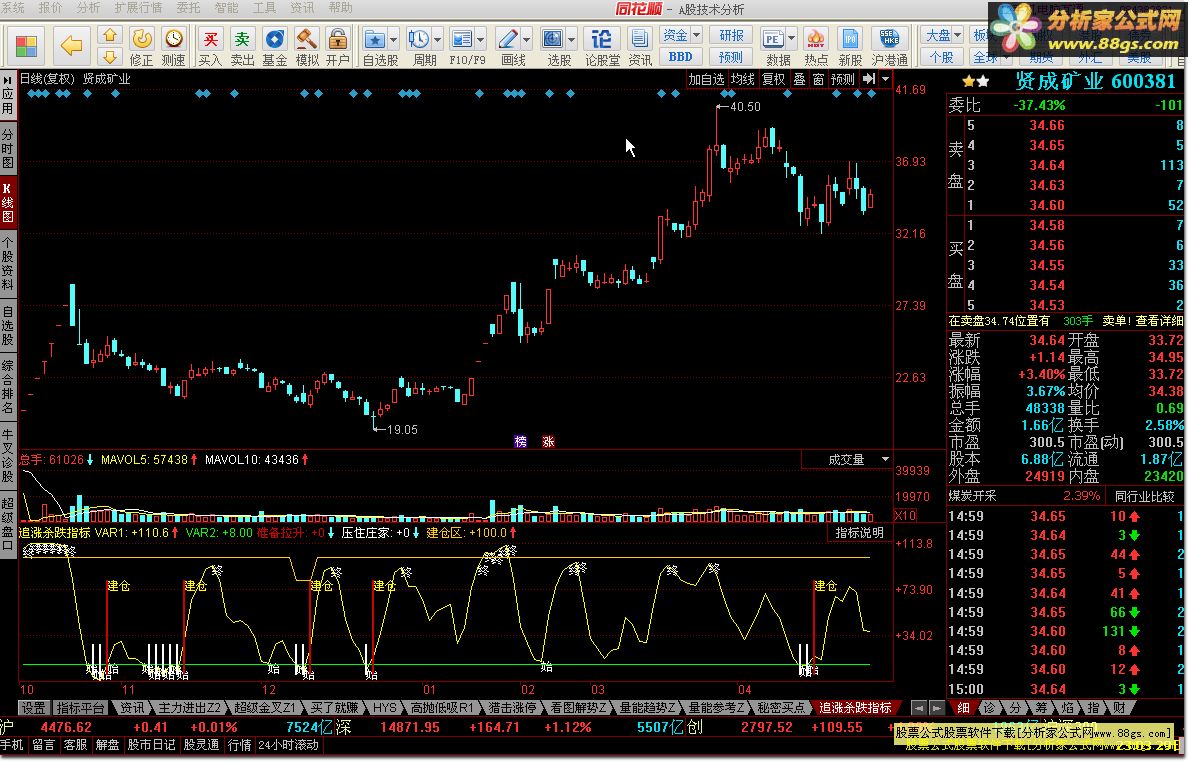Screen dimensions: 1190x762
Task: Click the small down arrow toolbar icon
Action: tap(110, 56)
